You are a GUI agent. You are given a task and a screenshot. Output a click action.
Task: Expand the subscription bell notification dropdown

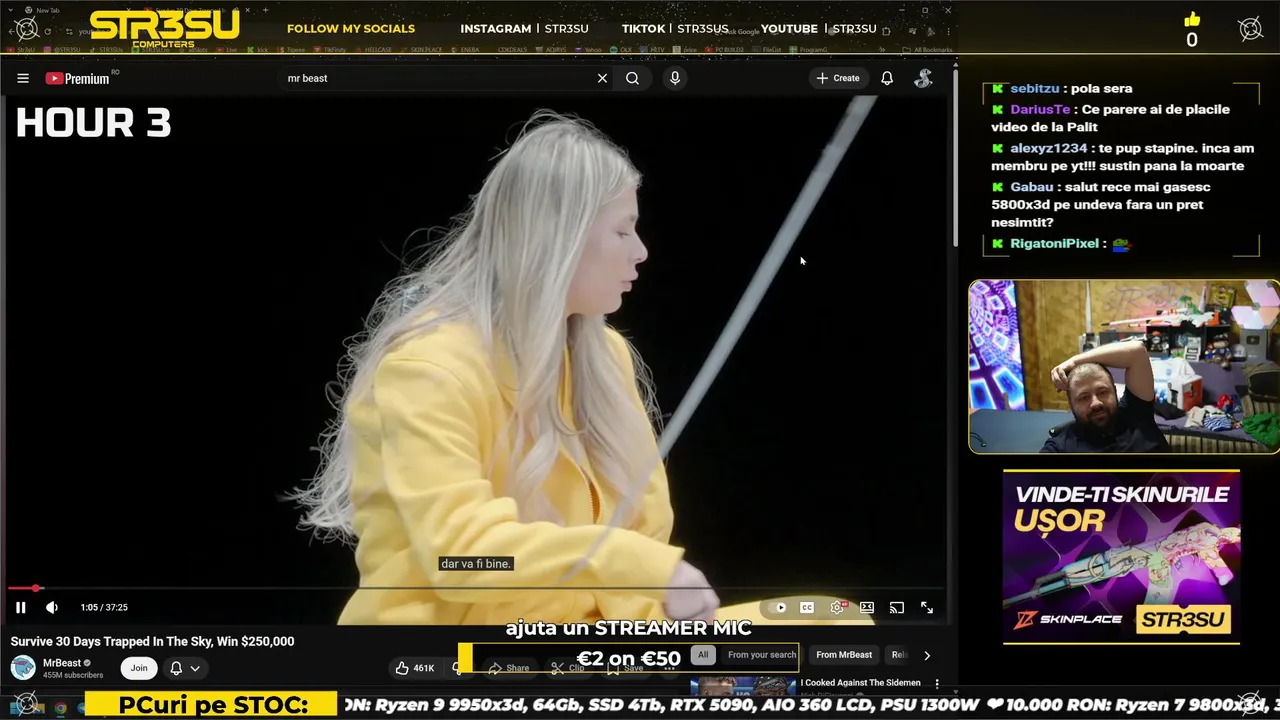pos(185,668)
